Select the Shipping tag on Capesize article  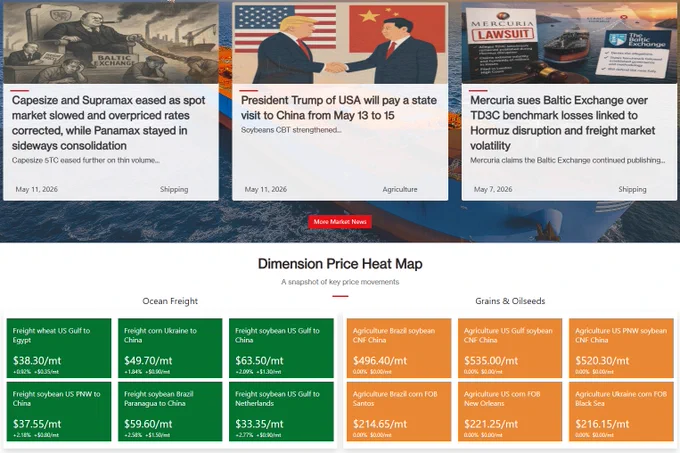point(174,189)
